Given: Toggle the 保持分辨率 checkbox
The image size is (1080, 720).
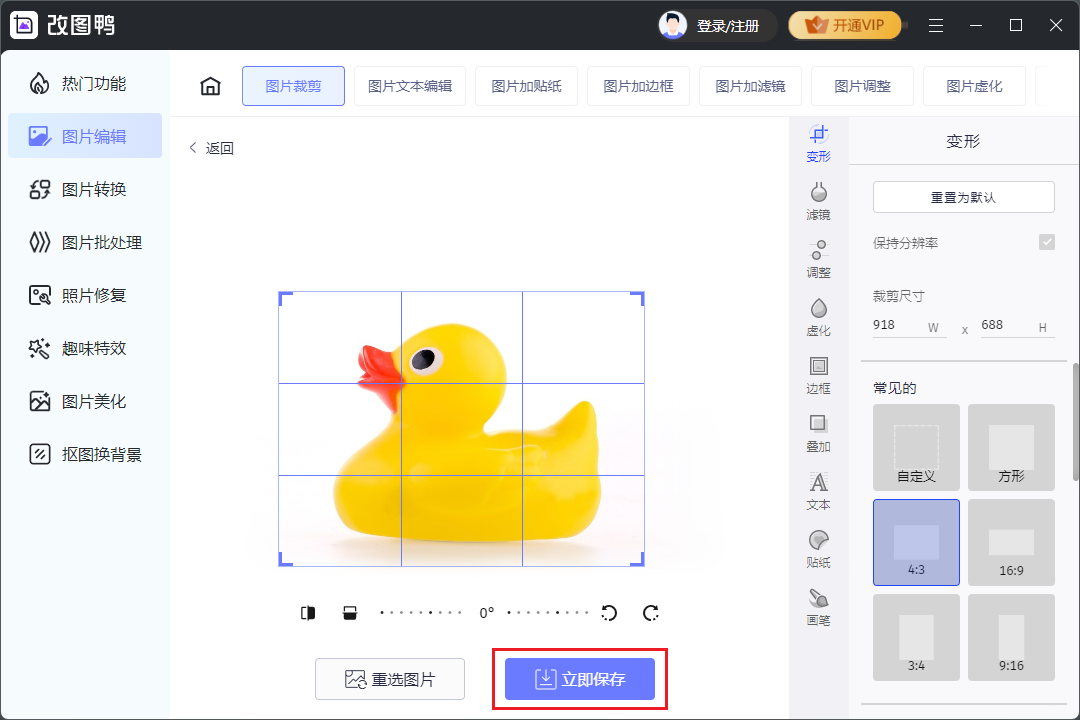Looking at the screenshot, I should (x=1046, y=242).
